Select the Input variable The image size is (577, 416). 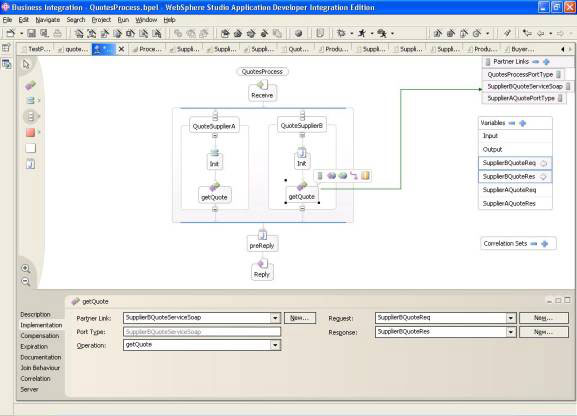[515, 136]
